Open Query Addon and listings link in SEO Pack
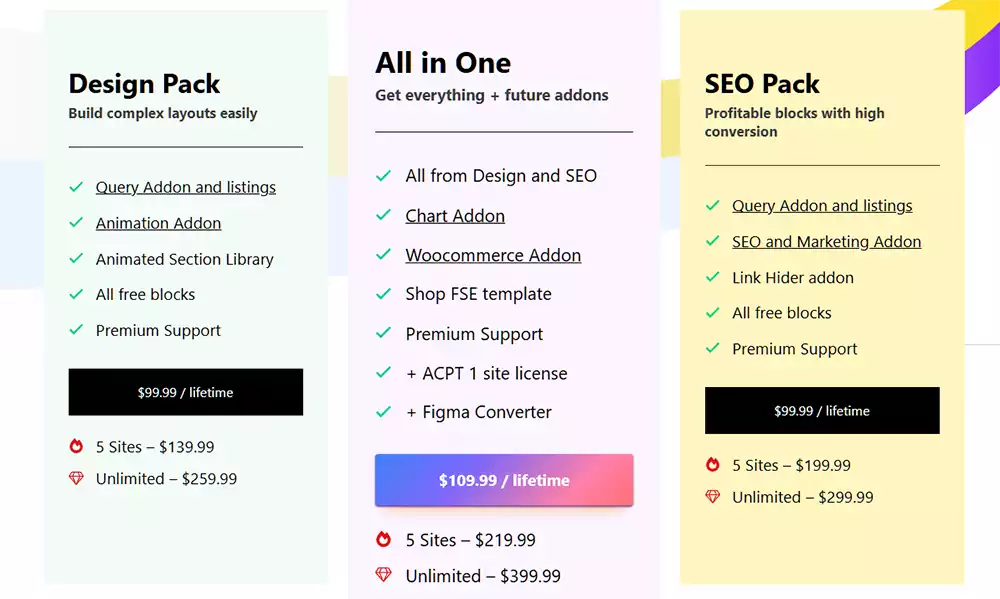The height and width of the screenshot is (599, 1000). [822, 206]
